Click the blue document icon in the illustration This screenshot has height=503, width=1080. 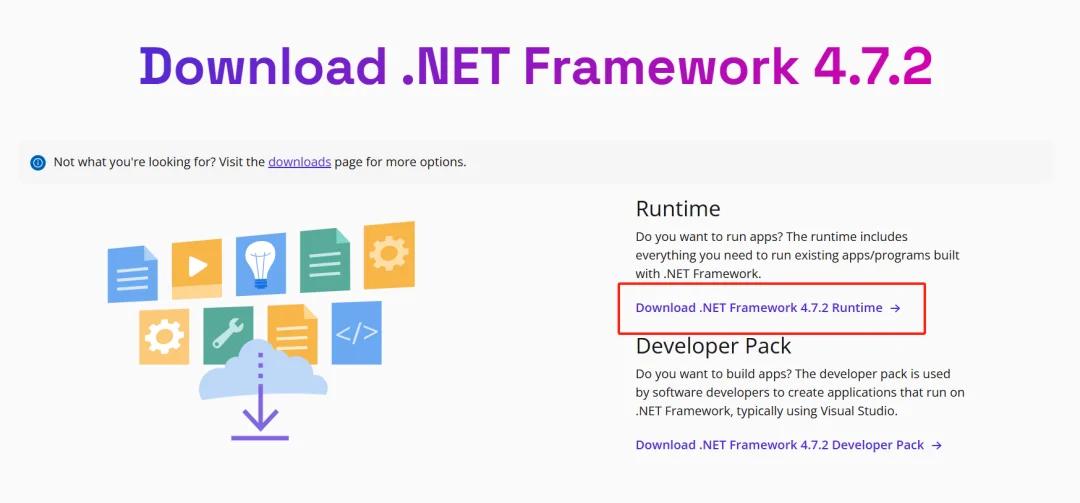tap(132, 272)
